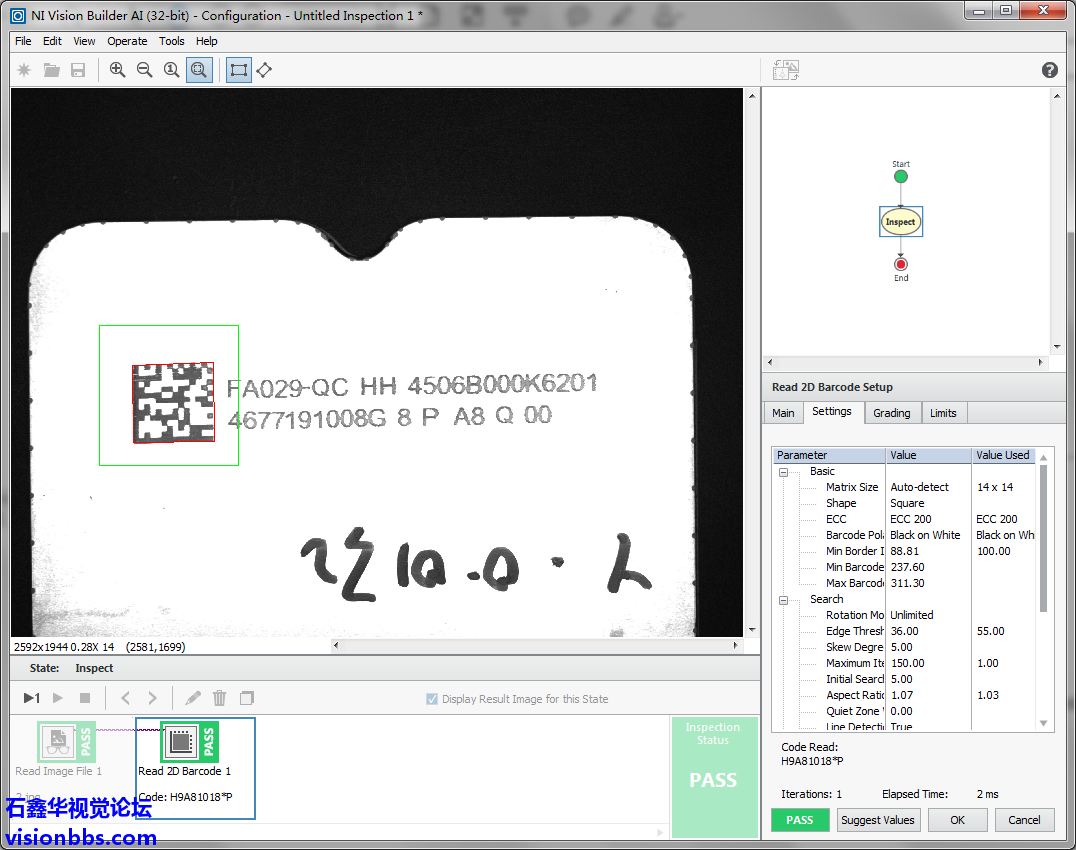Viewport: 1076px width, 850px height.
Task: Click the Inspect state node in diagram
Action: coord(900,222)
